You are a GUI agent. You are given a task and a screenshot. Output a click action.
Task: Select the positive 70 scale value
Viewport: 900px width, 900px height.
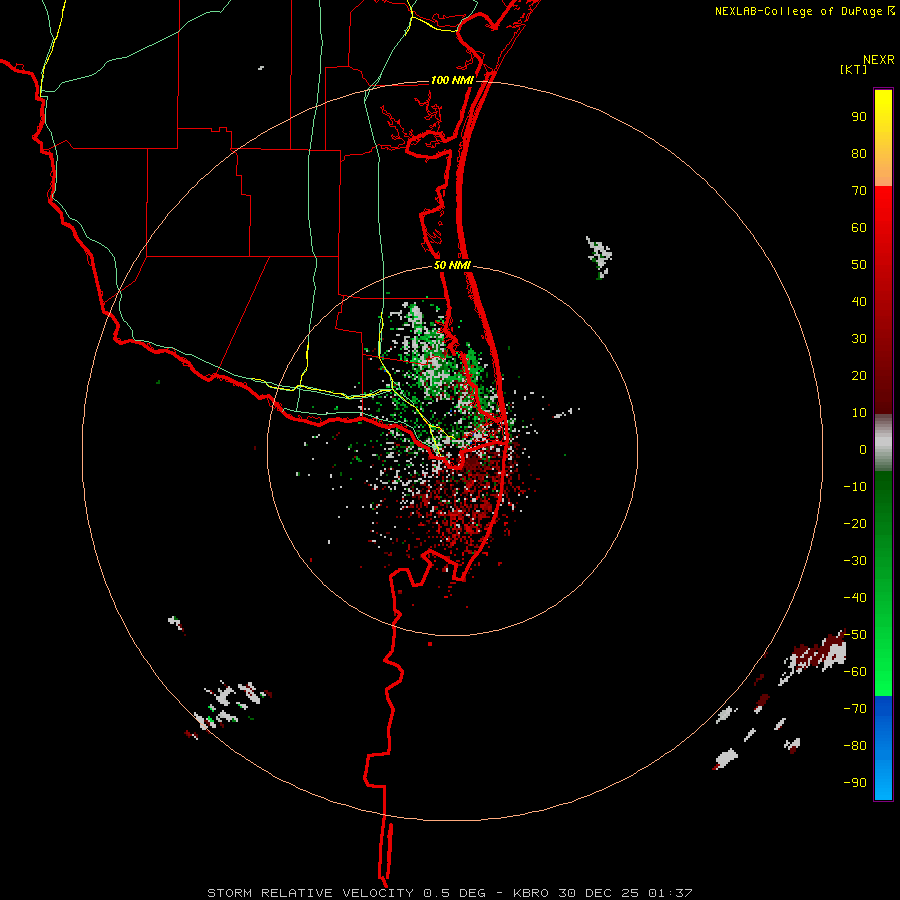tap(859, 191)
